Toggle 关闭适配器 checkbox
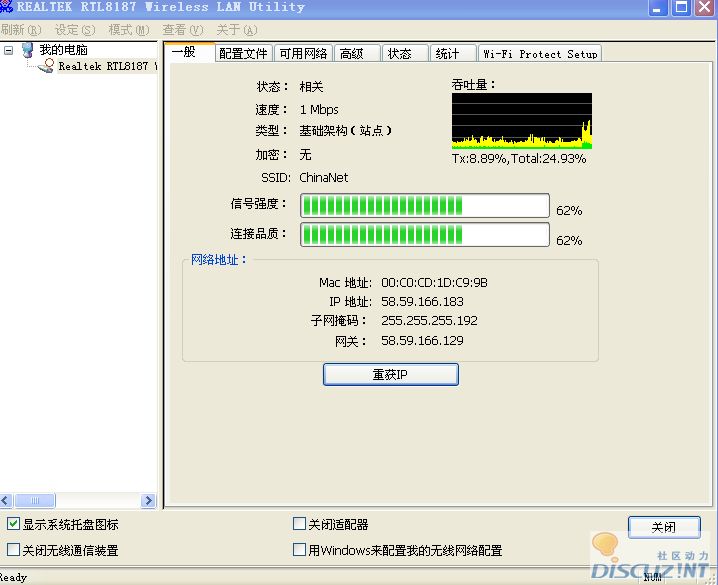Image resolution: width=718 pixels, height=585 pixels. (299, 524)
